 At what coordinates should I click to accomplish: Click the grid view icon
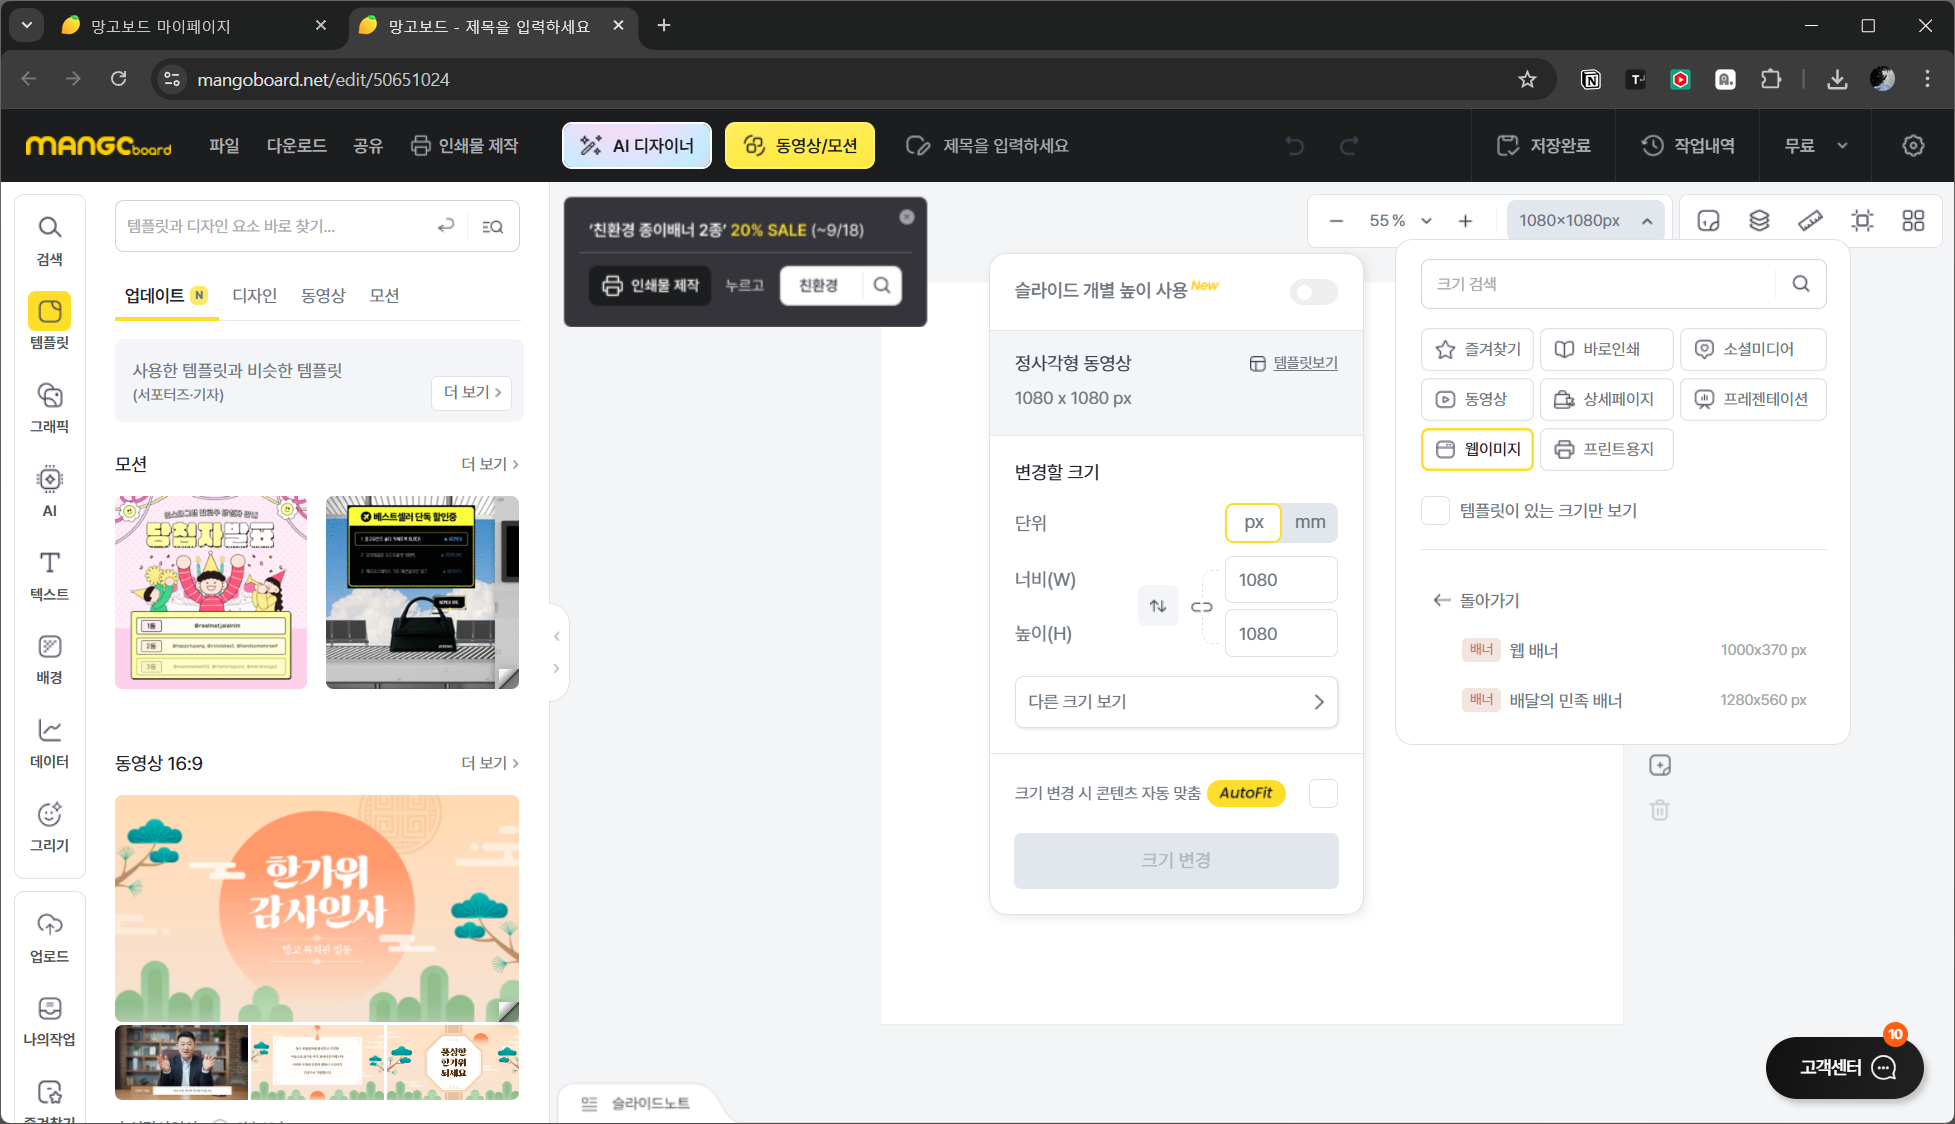pyautogui.click(x=1913, y=221)
